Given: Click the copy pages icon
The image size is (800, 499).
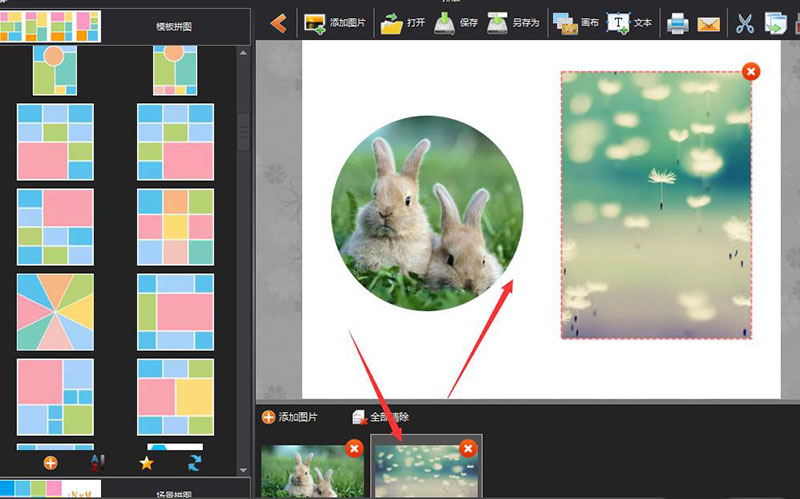Looking at the screenshot, I should point(775,23).
